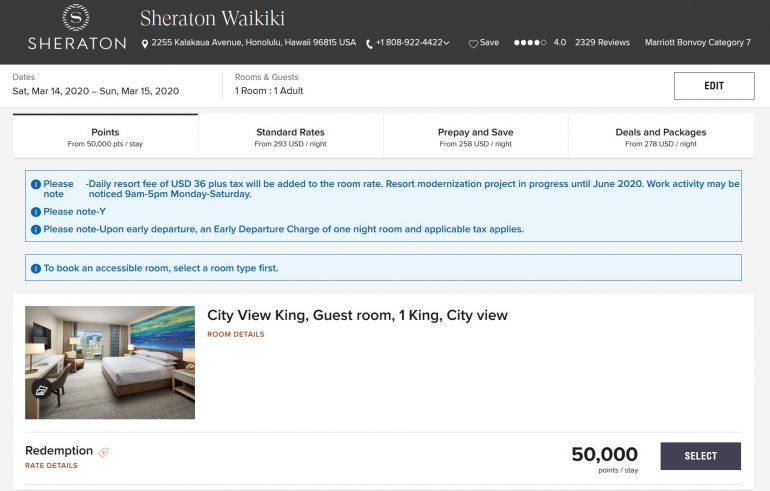The width and height of the screenshot is (770, 491).
Task: Click the Sheraton logo
Action: click(x=76, y=28)
